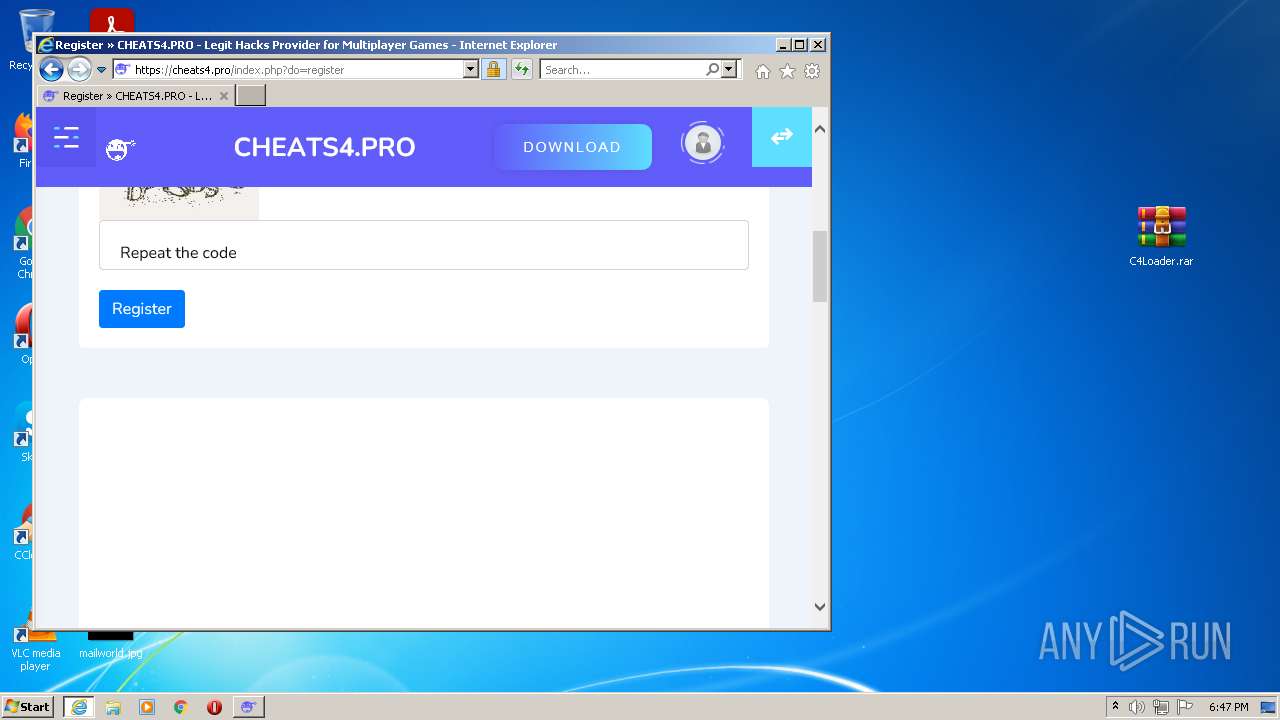Open a new blank tab
The image size is (1280, 720).
click(x=250, y=96)
